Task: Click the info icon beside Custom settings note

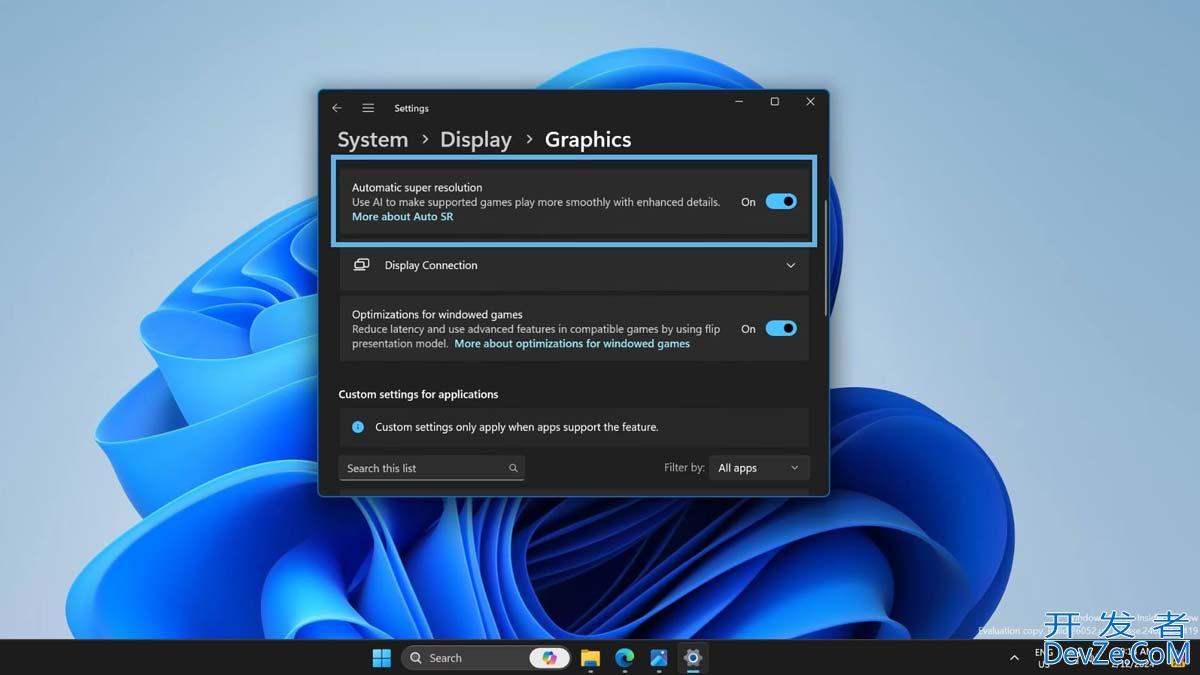Action: click(358, 427)
